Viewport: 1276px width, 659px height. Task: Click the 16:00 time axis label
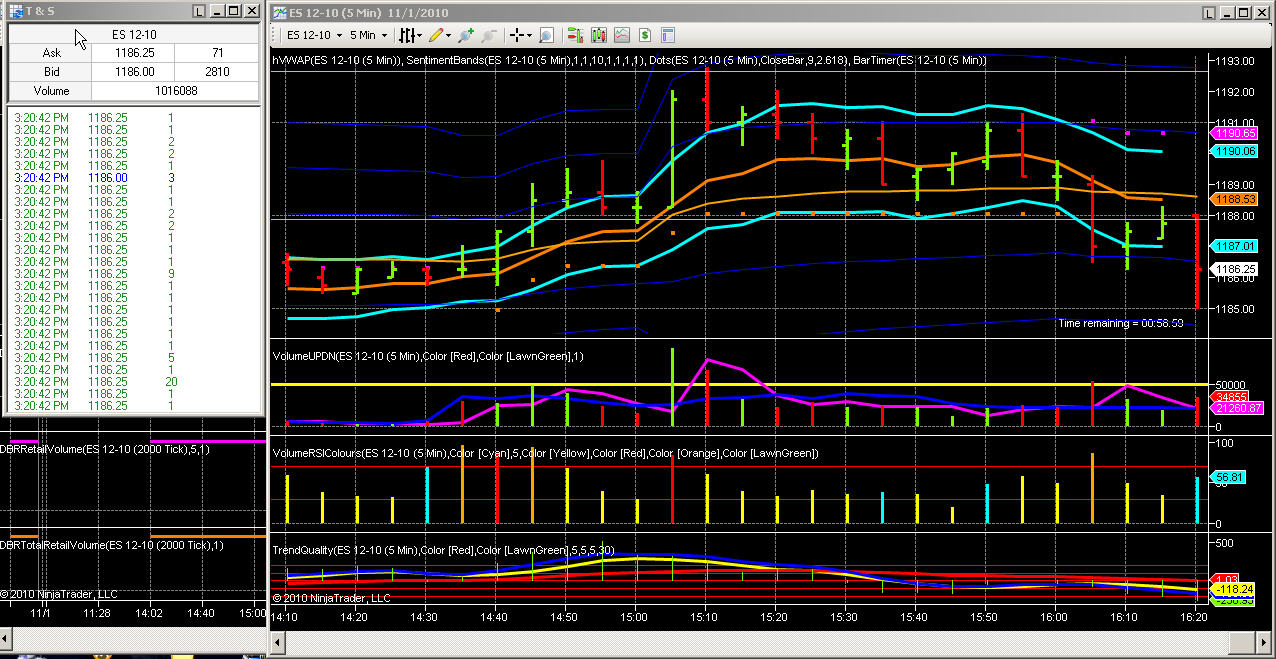[x=1055, y=618]
